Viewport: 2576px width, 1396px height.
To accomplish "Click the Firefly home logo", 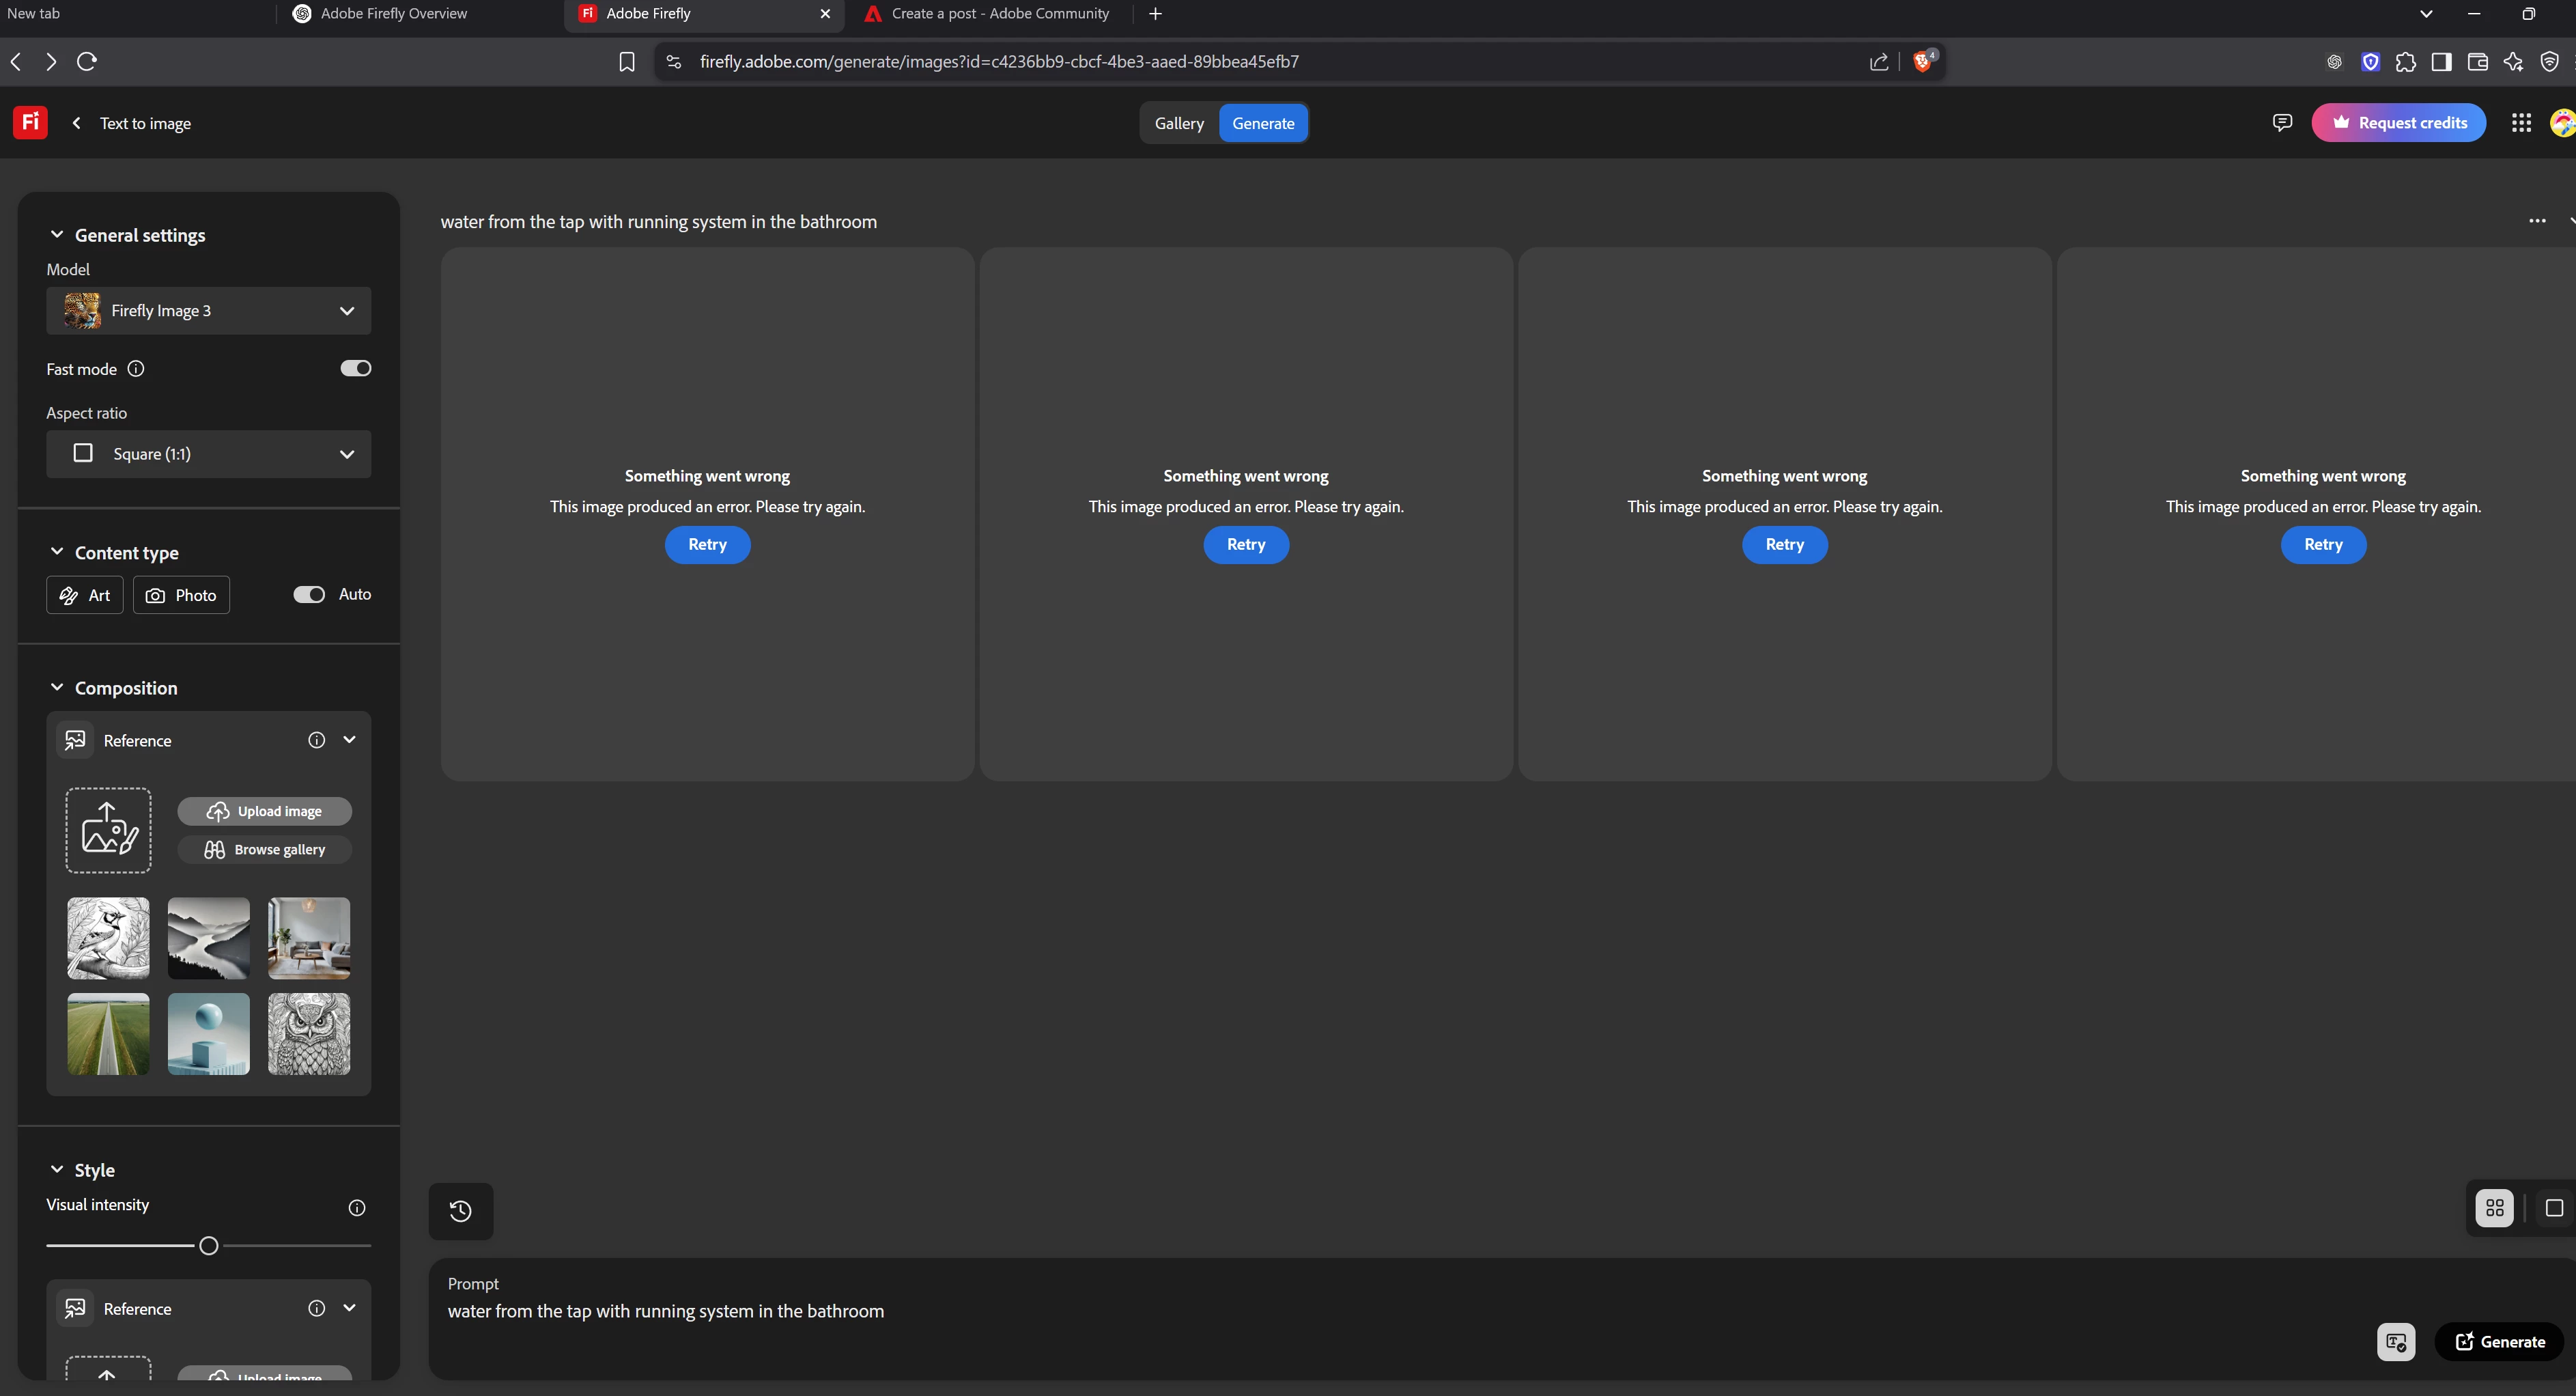I will [x=30, y=123].
